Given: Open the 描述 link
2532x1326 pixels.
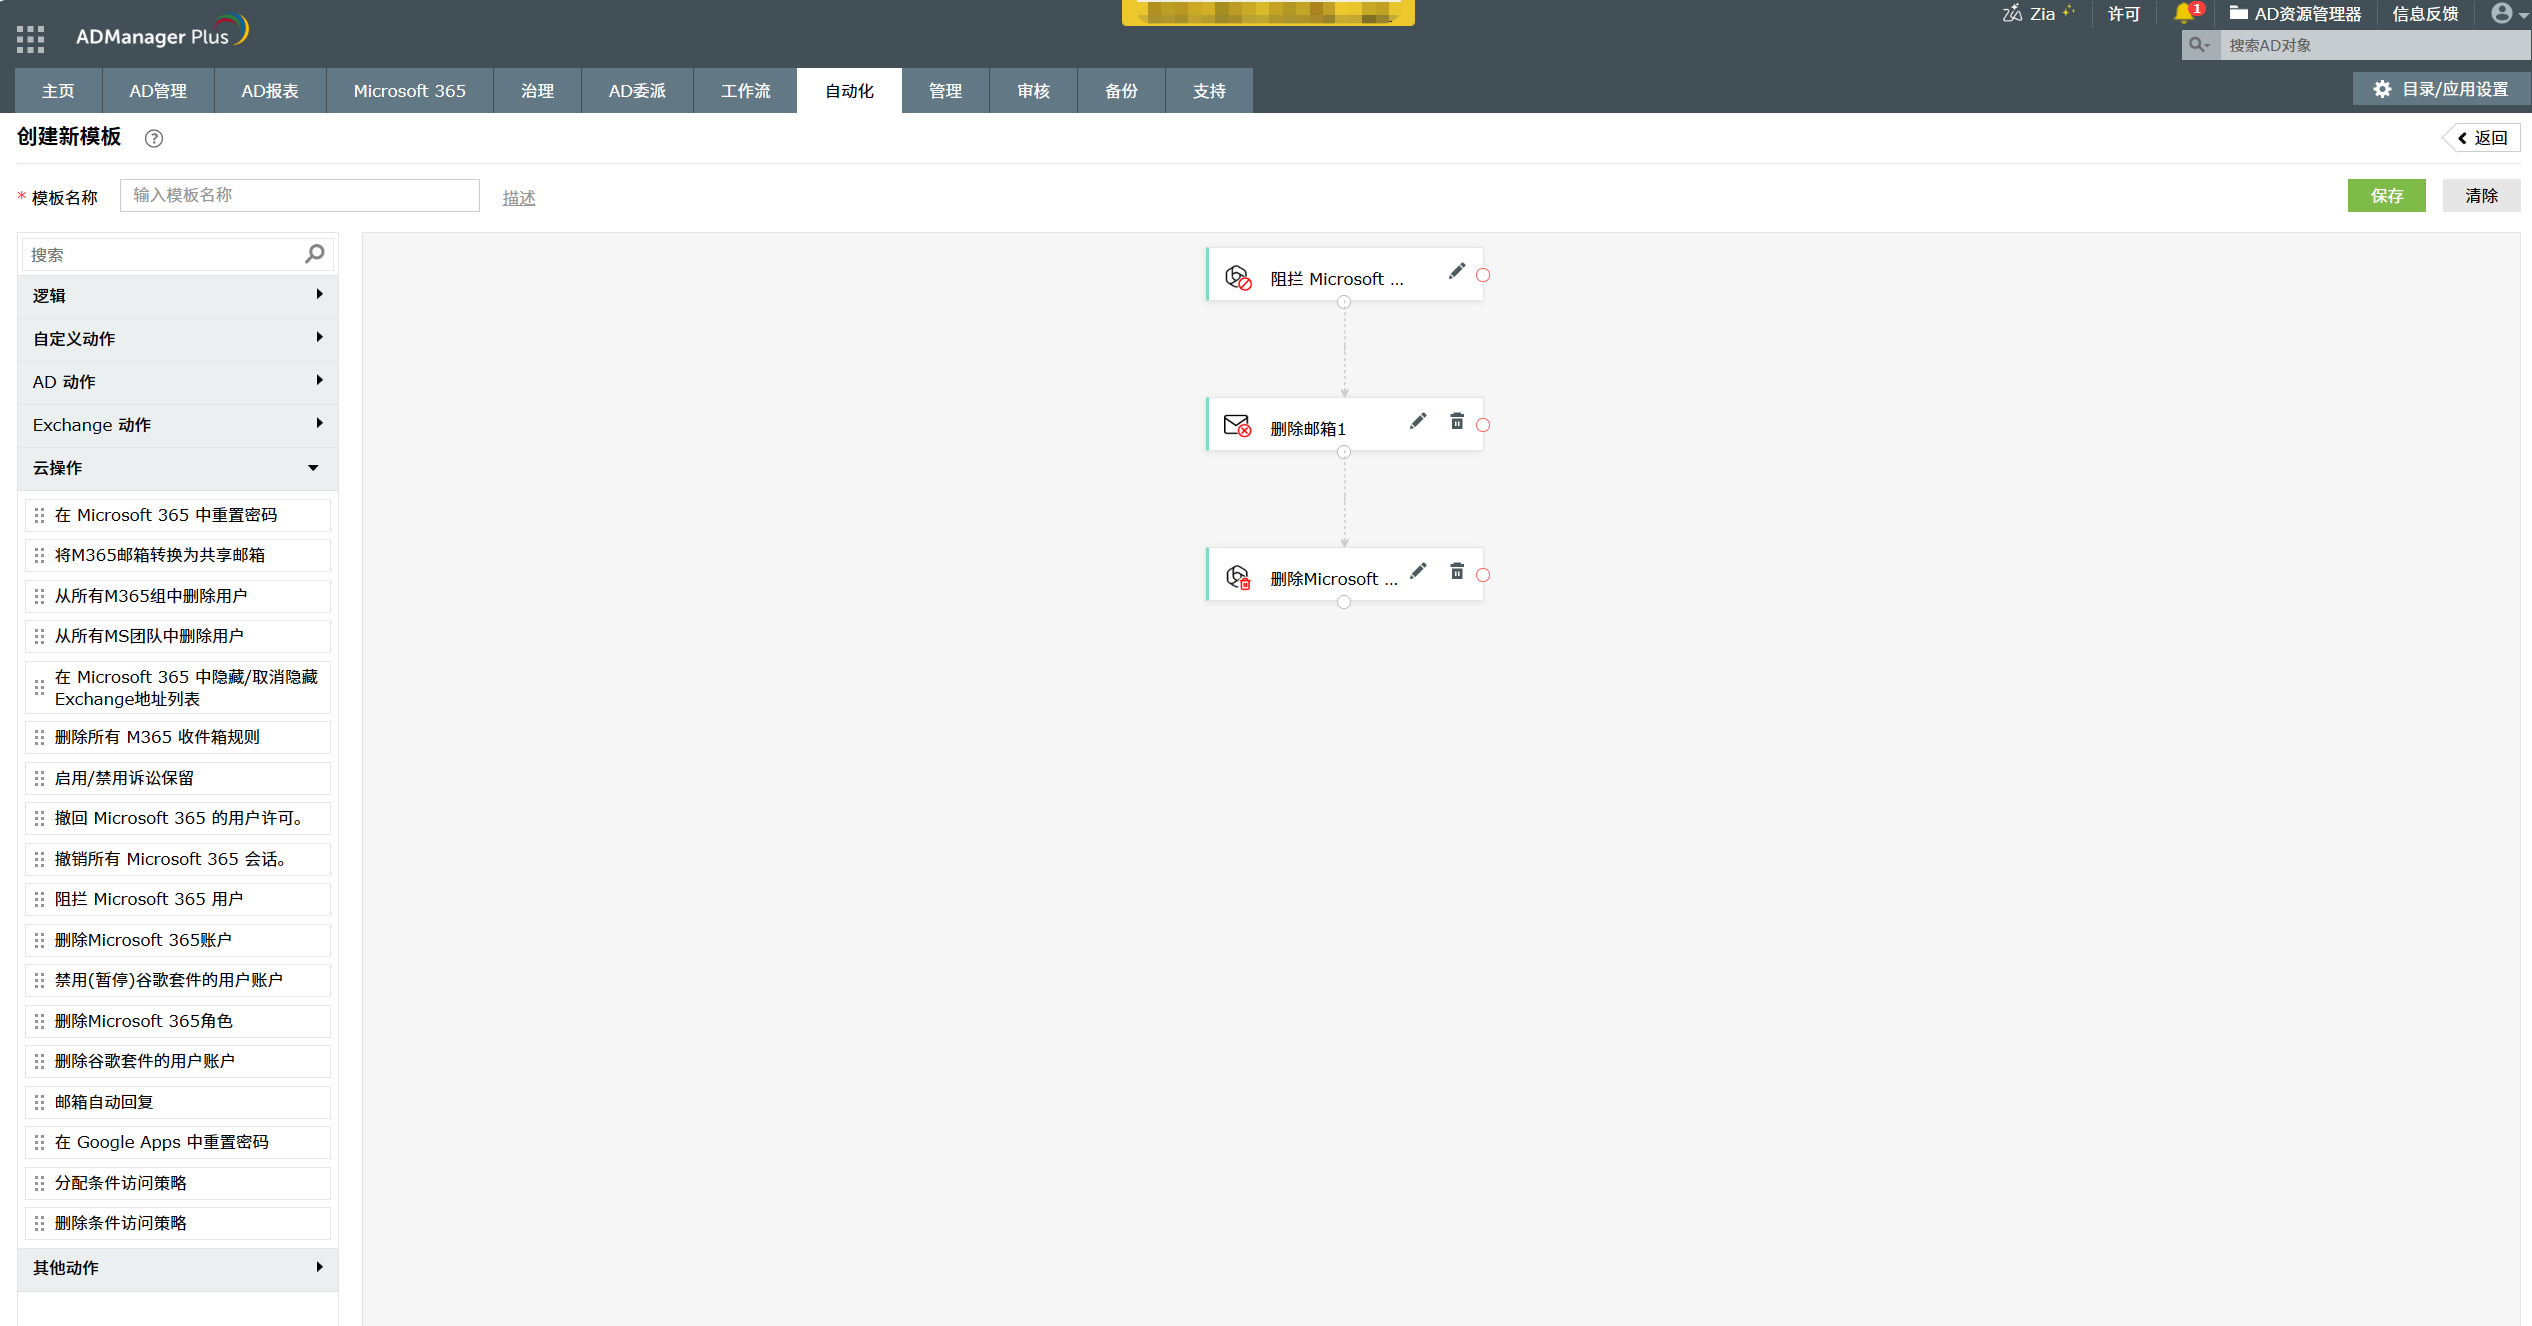Looking at the screenshot, I should coord(519,196).
